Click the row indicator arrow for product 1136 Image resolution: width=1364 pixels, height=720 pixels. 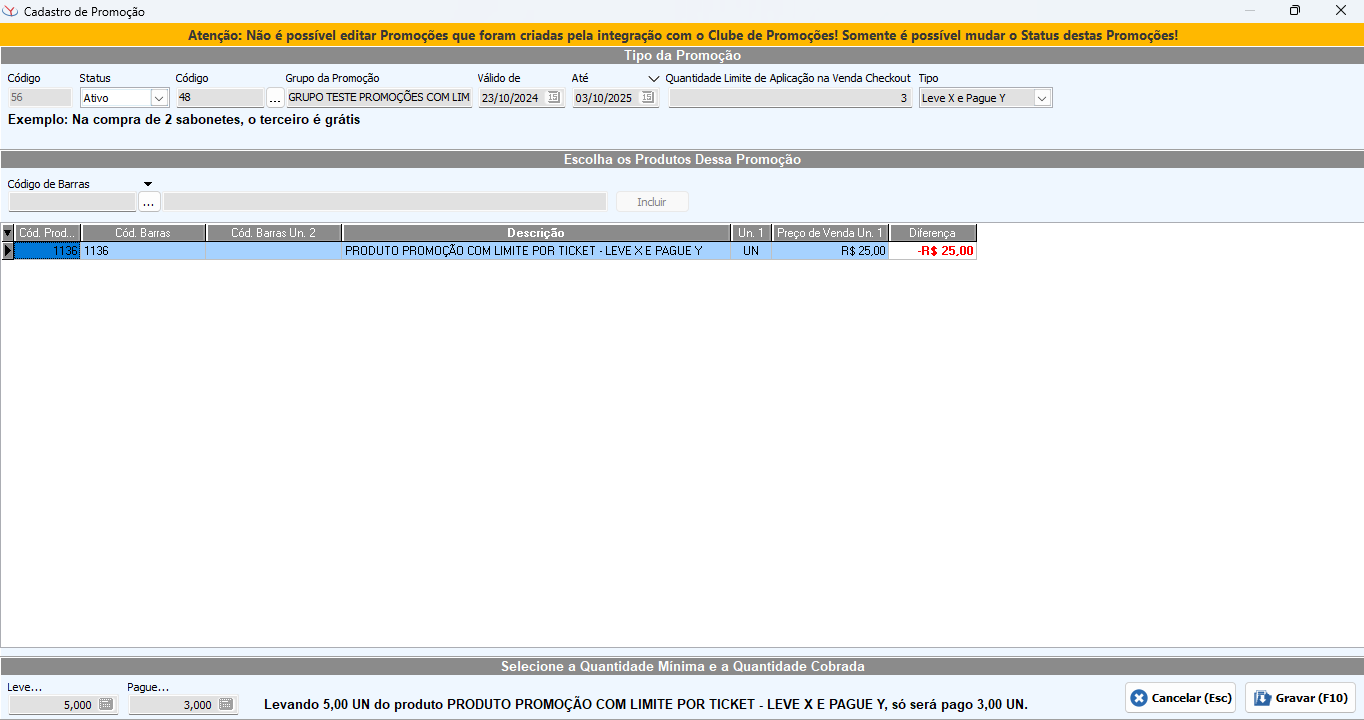[x=7, y=251]
